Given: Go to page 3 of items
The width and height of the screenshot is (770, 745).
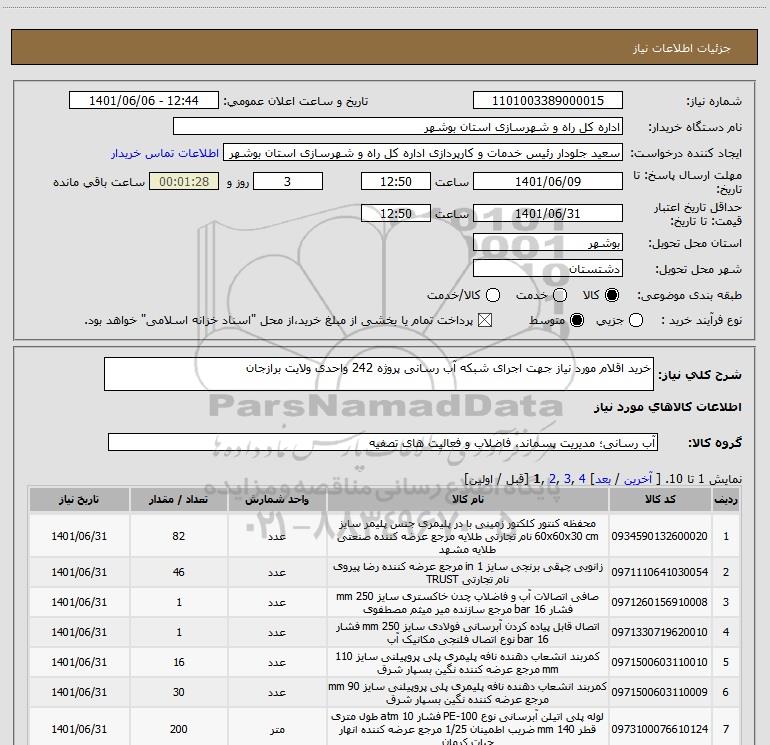Looking at the screenshot, I should pos(567,479).
